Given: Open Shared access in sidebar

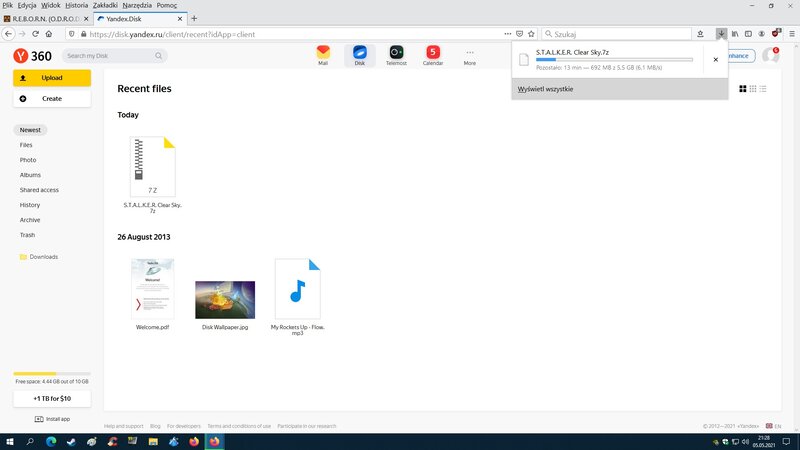Looking at the screenshot, I should 39,190.
